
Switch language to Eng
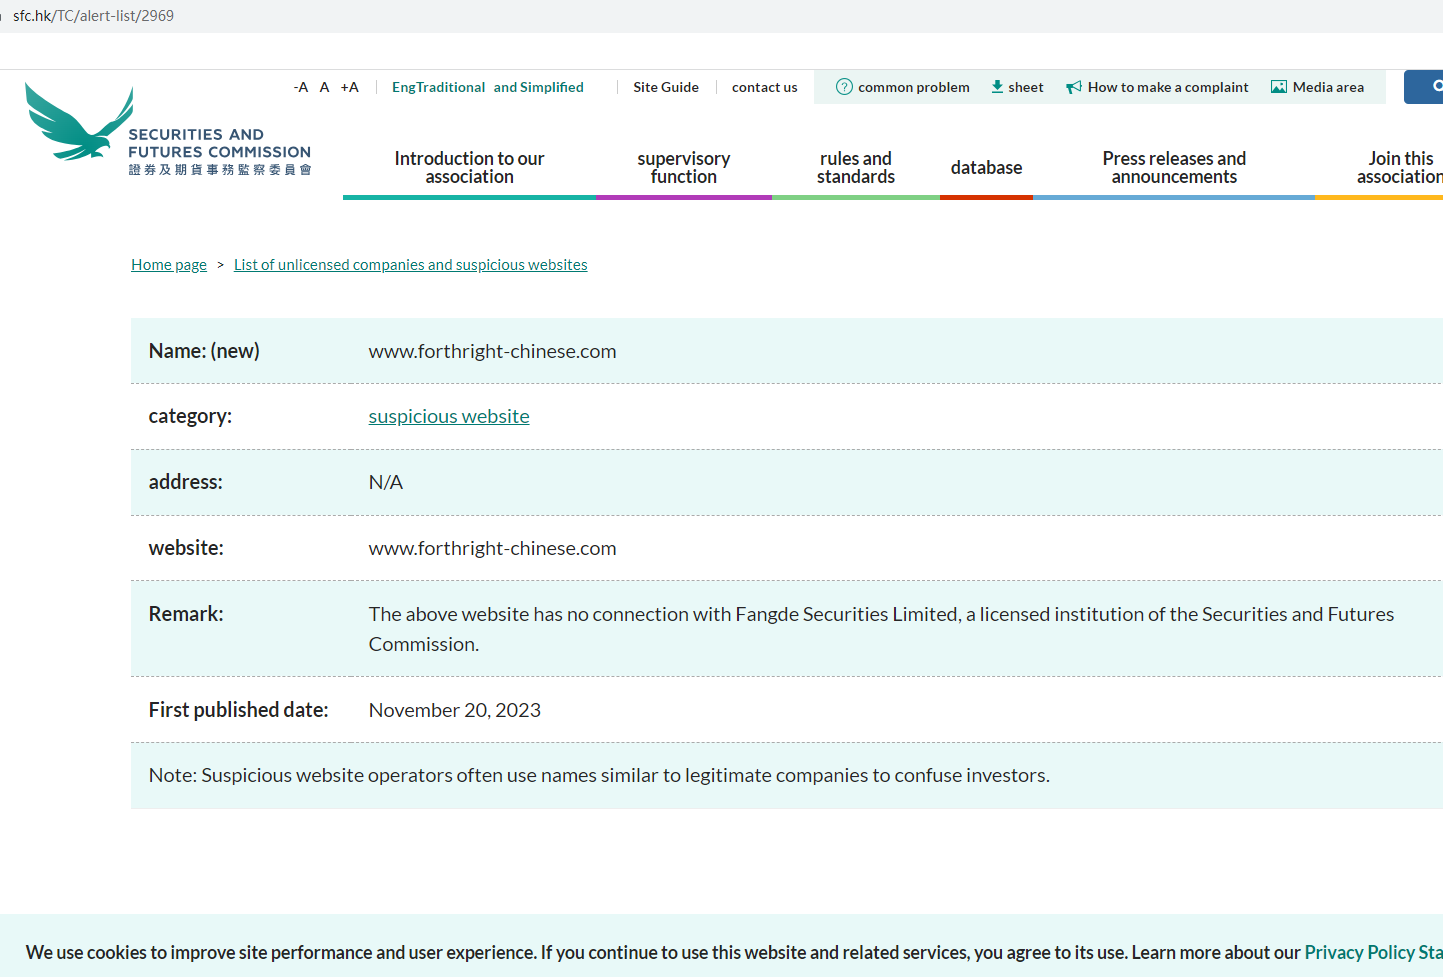pyautogui.click(x=403, y=87)
